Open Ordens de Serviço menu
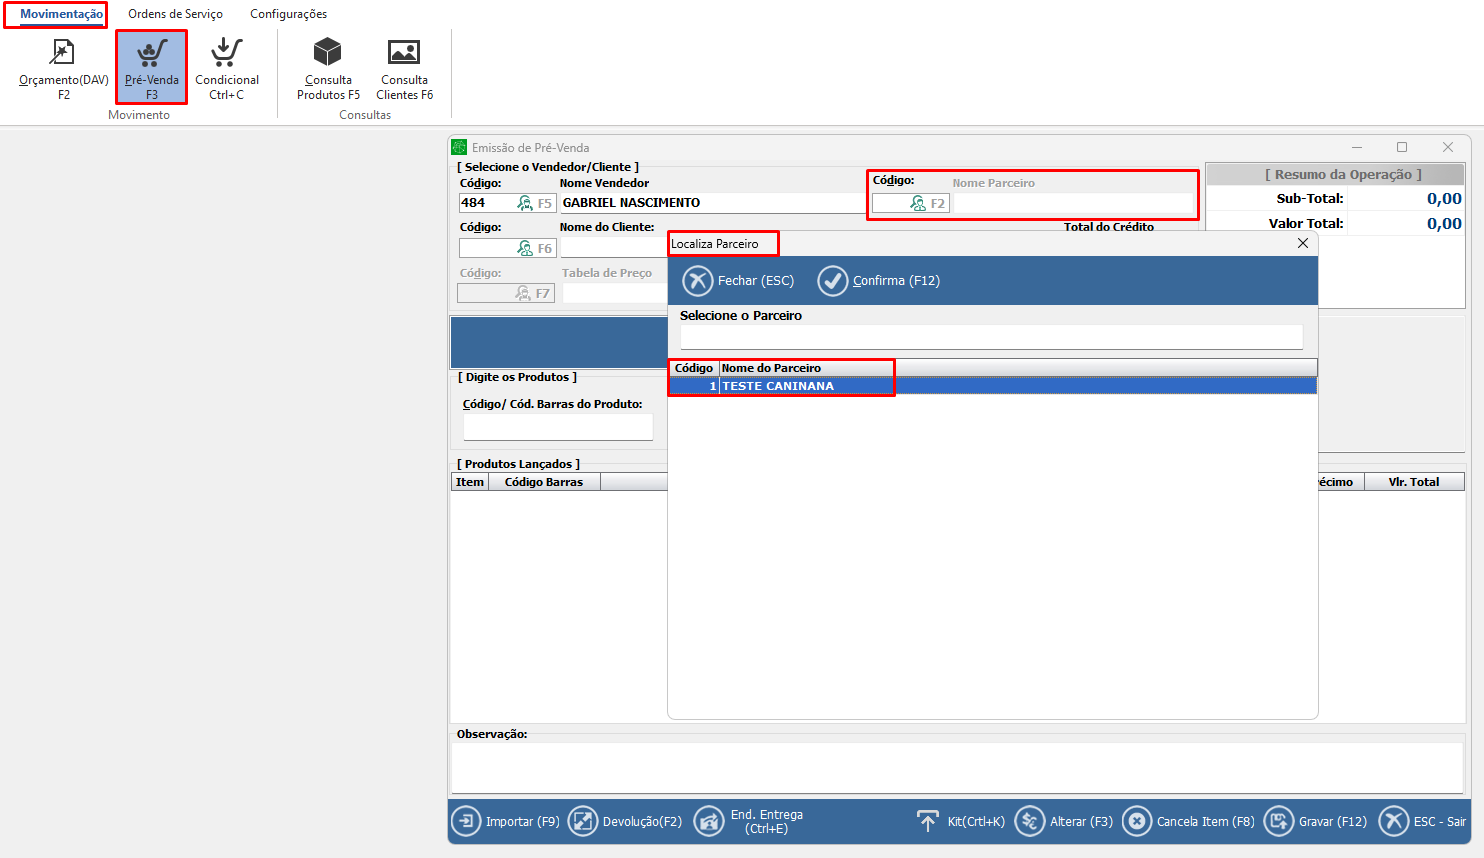Image resolution: width=1484 pixels, height=858 pixels. 175,14
